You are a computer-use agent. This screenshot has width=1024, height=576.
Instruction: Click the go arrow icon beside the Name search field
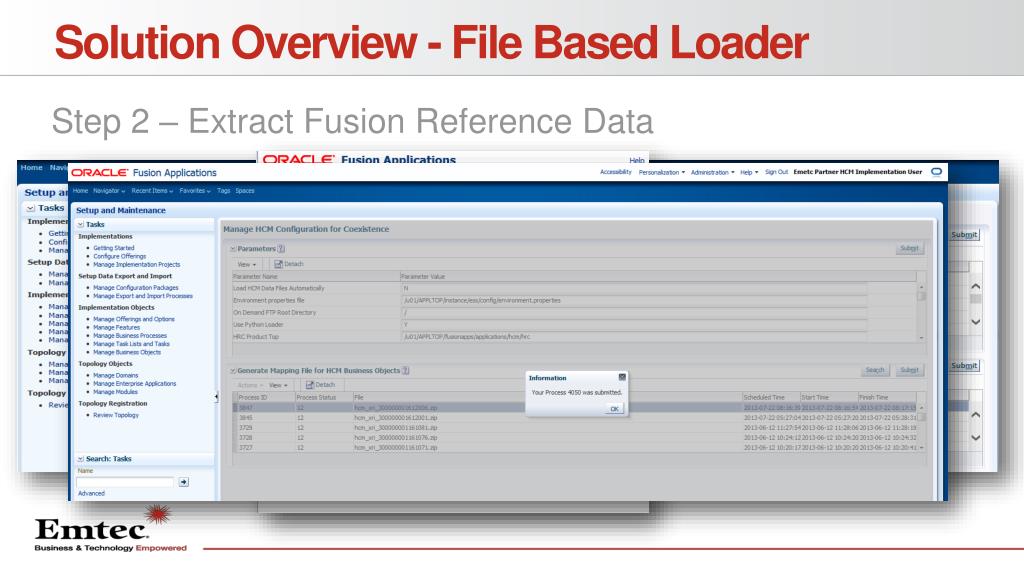[x=184, y=482]
